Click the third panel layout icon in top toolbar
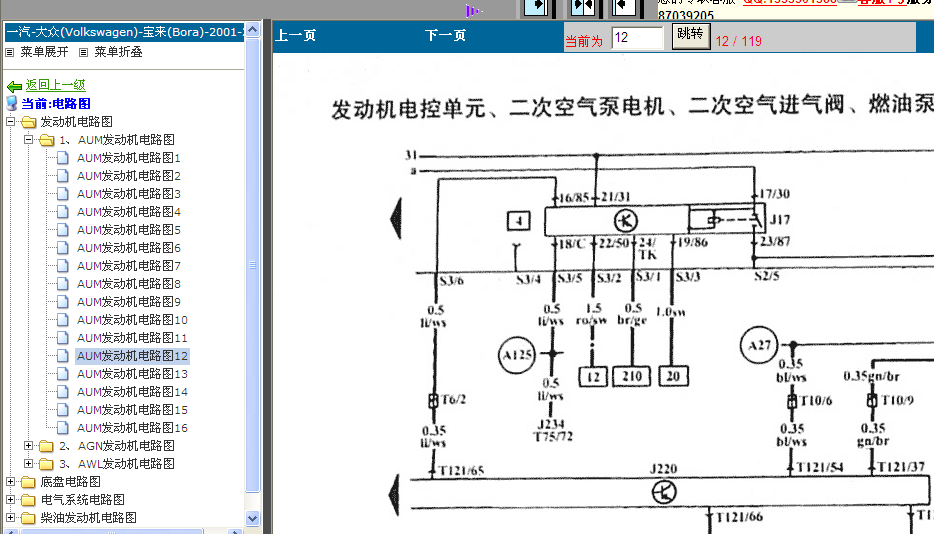This screenshot has height=534, width=934. (624, 6)
